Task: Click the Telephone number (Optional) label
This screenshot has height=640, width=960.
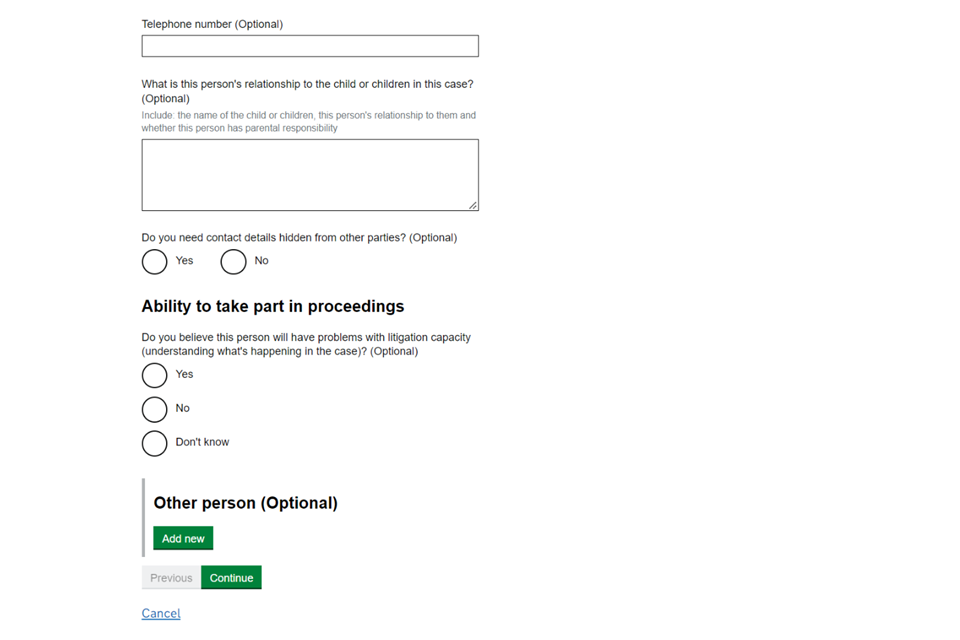Action: 212,24
